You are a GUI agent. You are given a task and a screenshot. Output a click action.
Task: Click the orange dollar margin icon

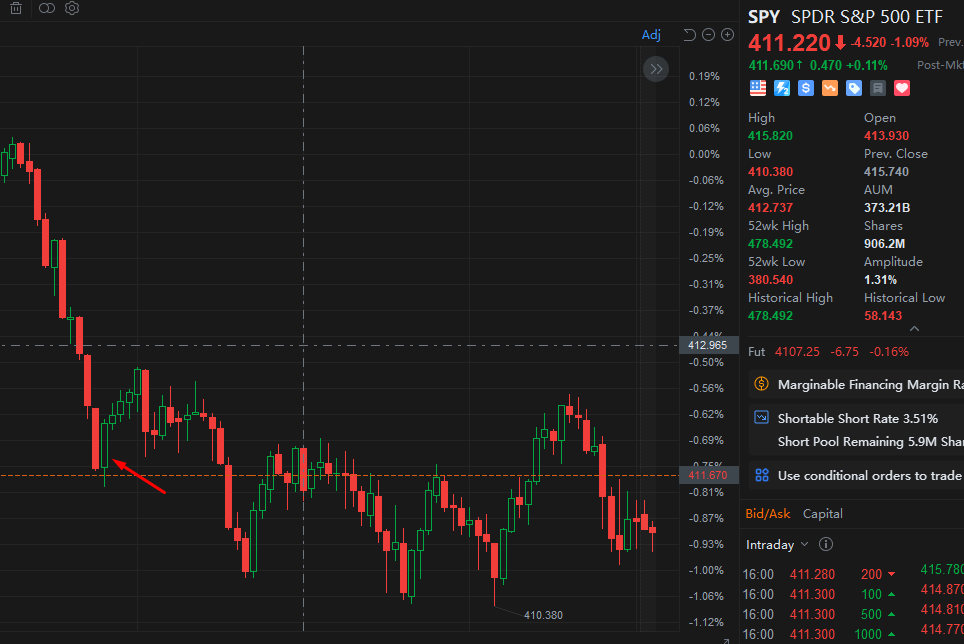(761, 384)
